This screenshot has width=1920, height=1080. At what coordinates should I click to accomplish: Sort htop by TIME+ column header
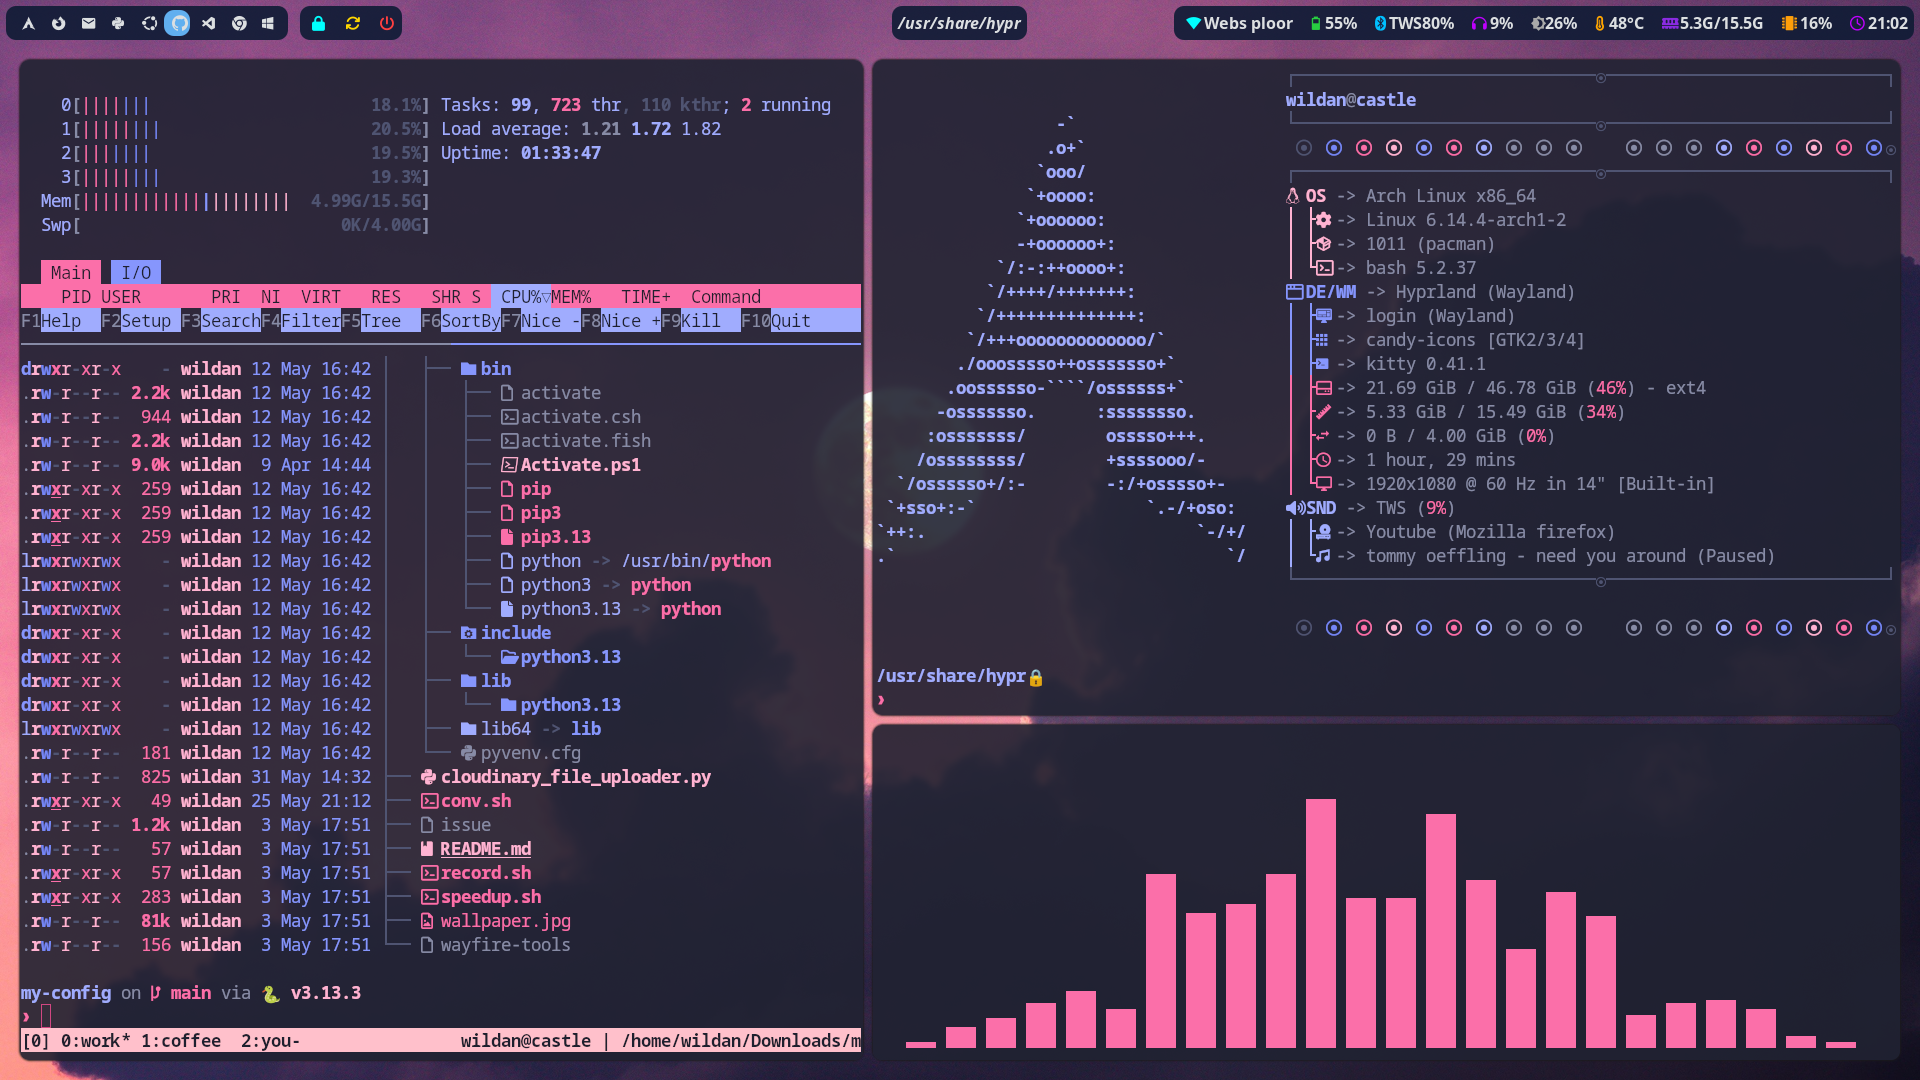[x=646, y=297]
